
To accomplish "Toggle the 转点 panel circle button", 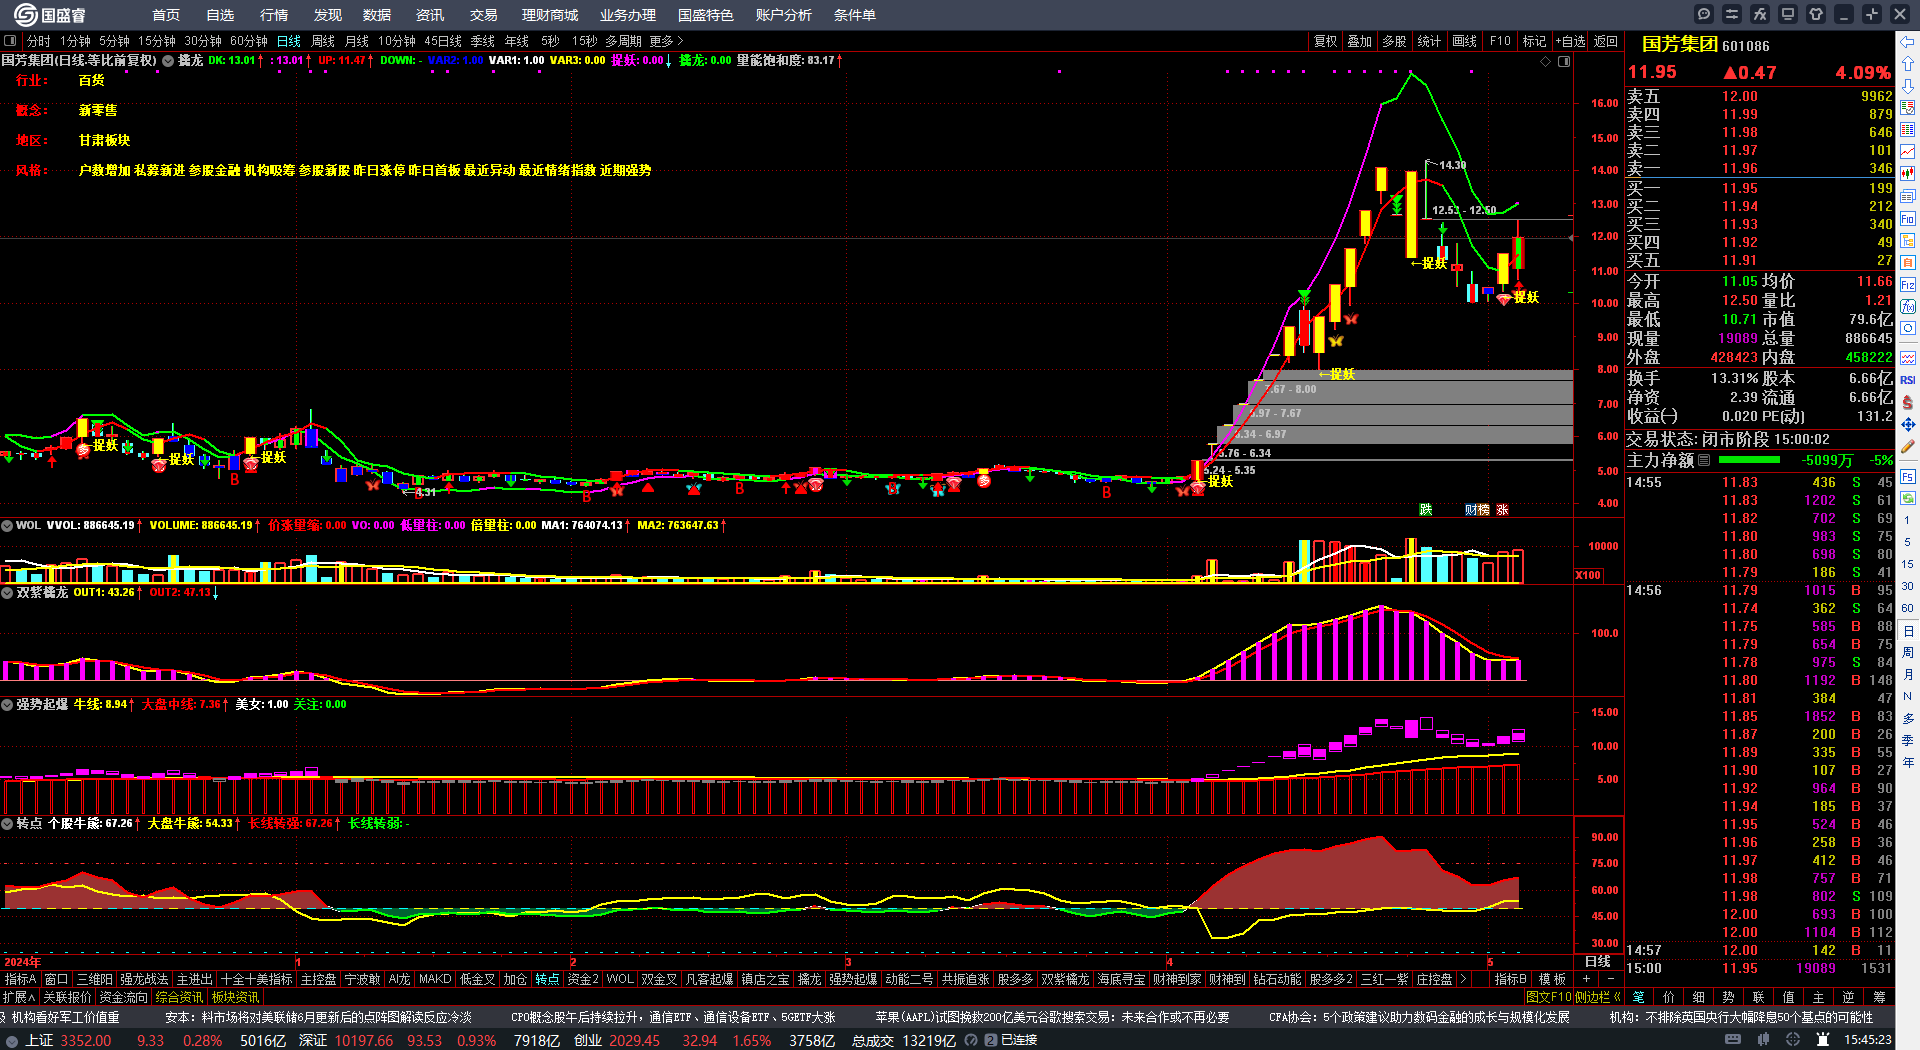I will pyautogui.click(x=7, y=823).
